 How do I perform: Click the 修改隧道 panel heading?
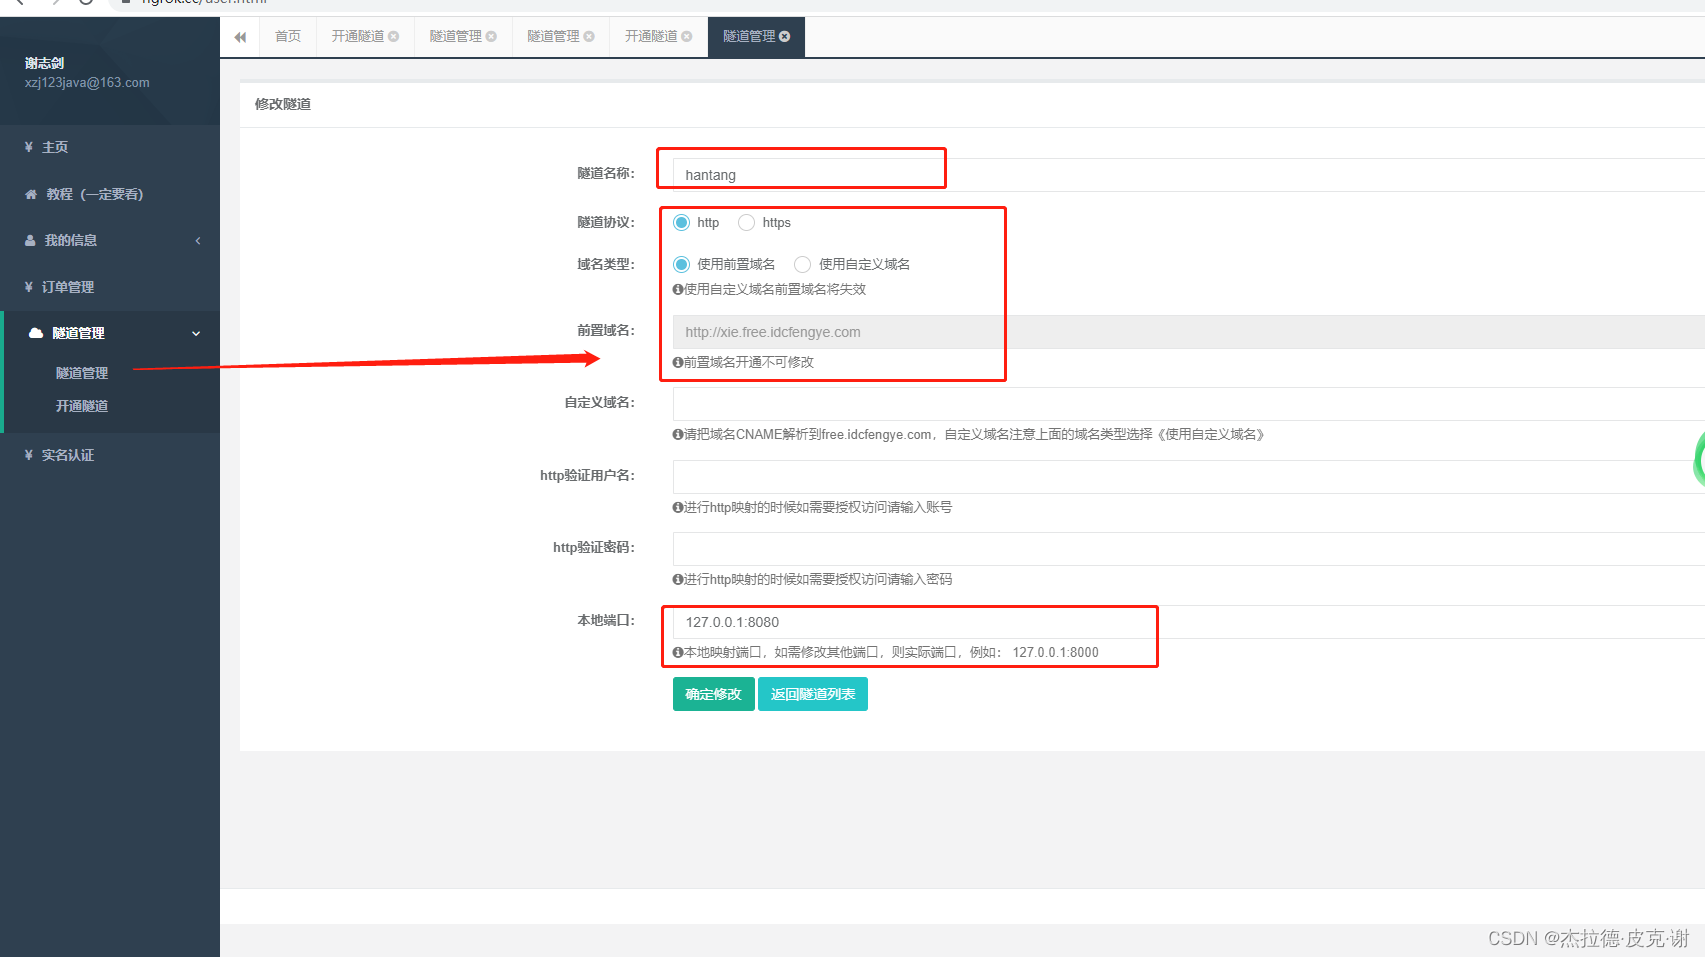[x=283, y=104]
